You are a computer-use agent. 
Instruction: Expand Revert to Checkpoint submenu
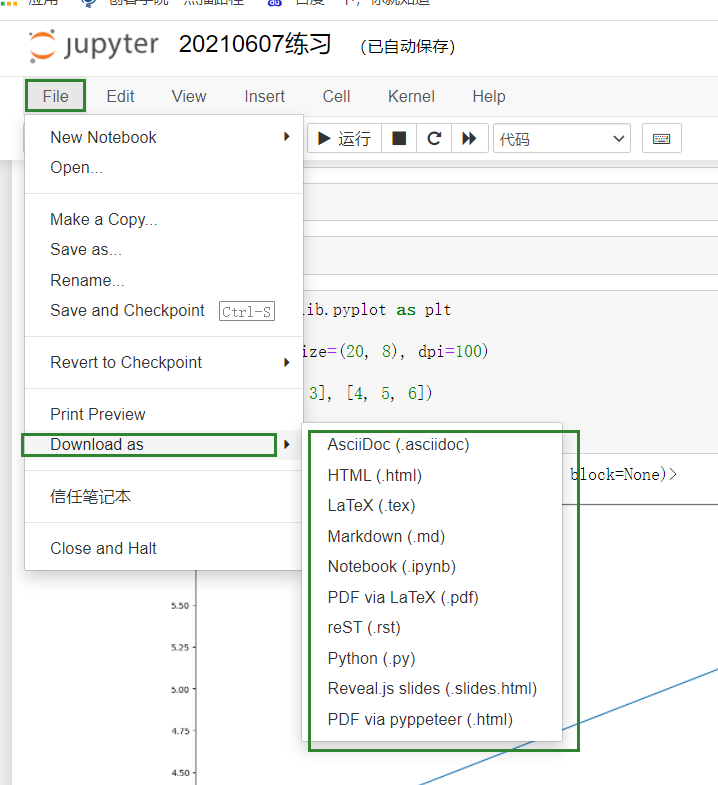pyautogui.click(x=164, y=362)
